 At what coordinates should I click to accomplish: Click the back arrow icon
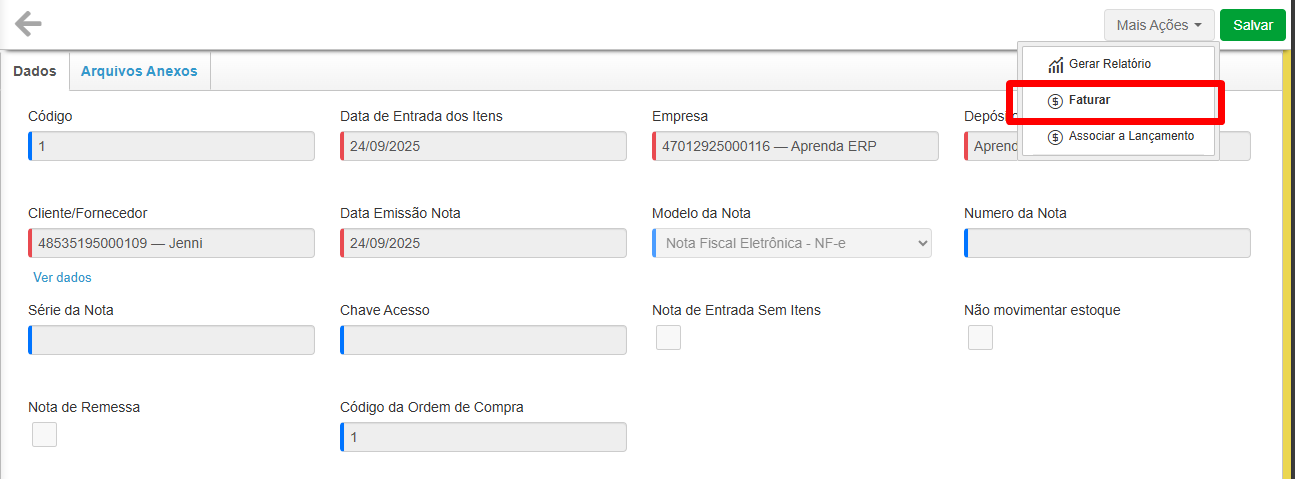(x=28, y=24)
